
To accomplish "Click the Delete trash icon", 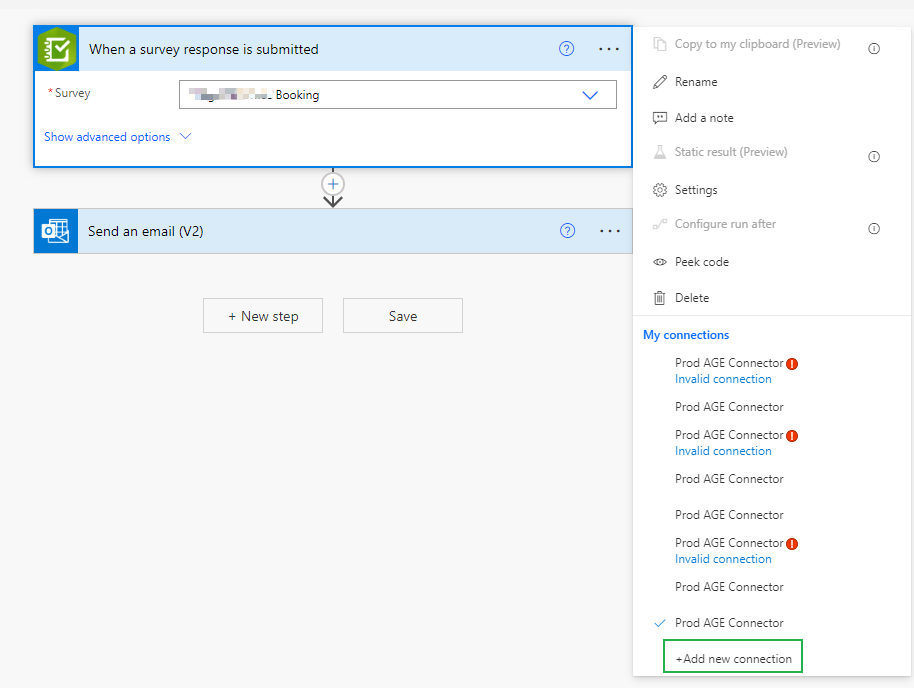I will (660, 297).
